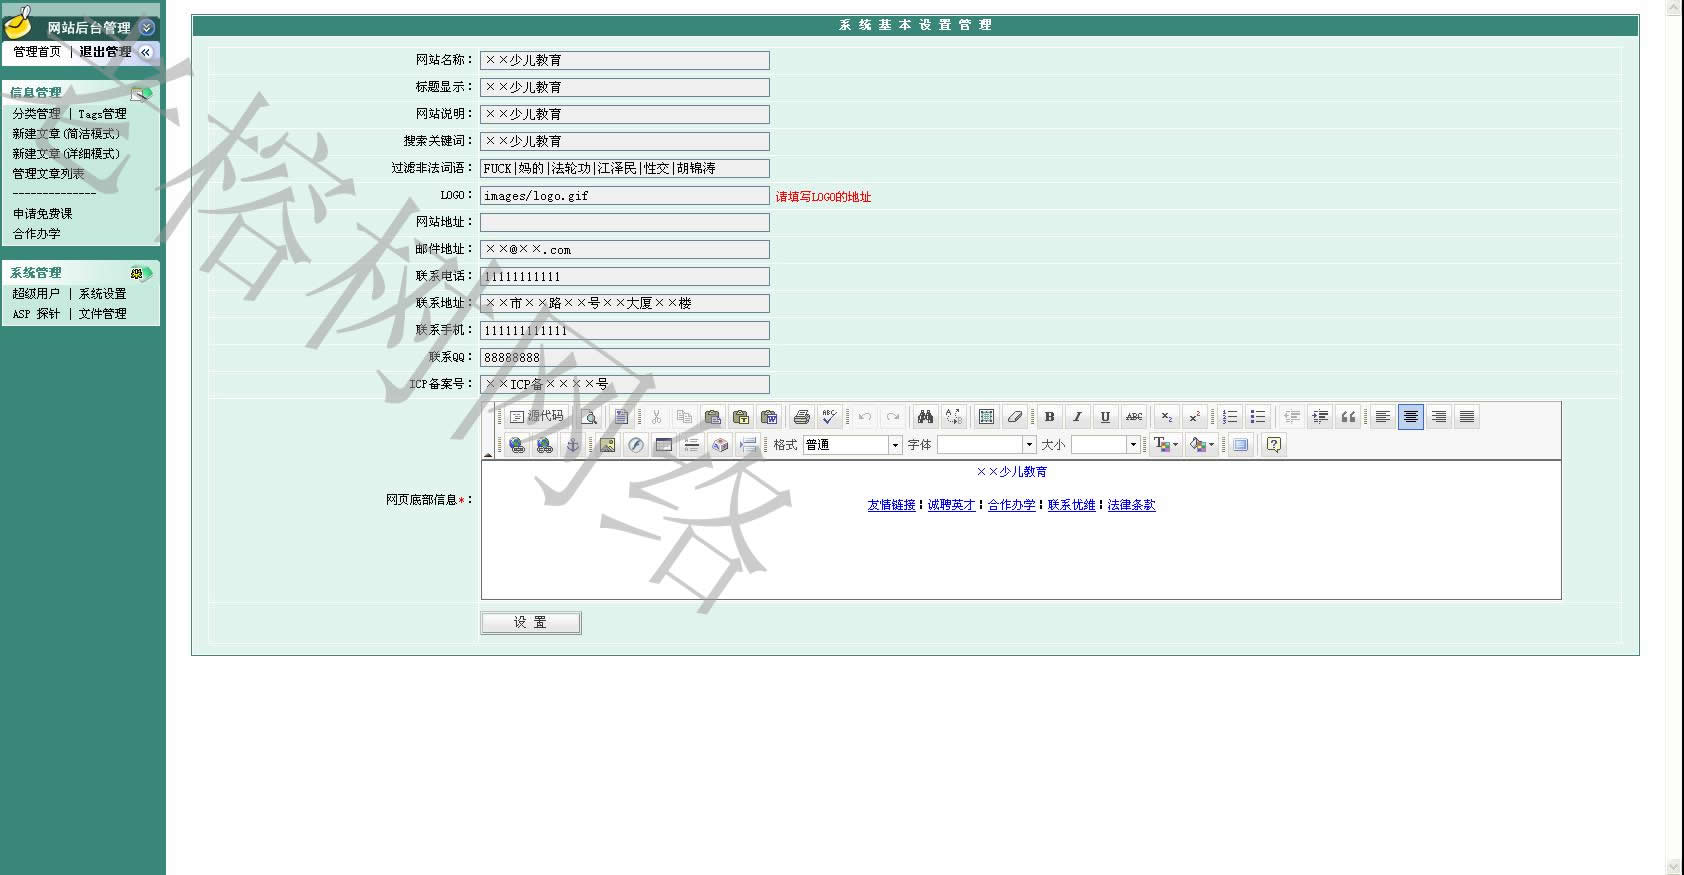Collapse the sidebar with the « button
The height and width of the screenshot is (875, 1684).
point(146,52)
